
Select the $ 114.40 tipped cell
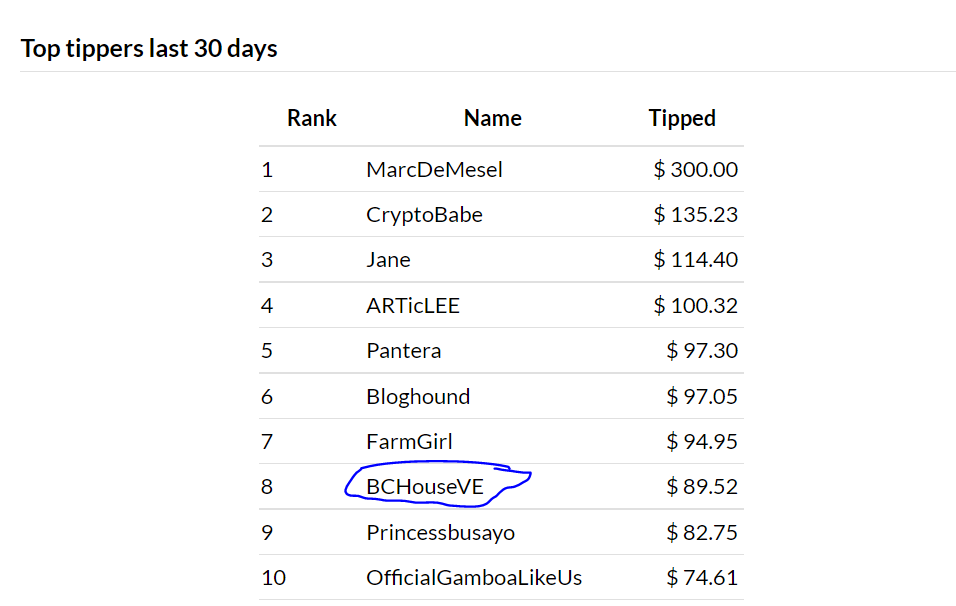tap(696, 260)
